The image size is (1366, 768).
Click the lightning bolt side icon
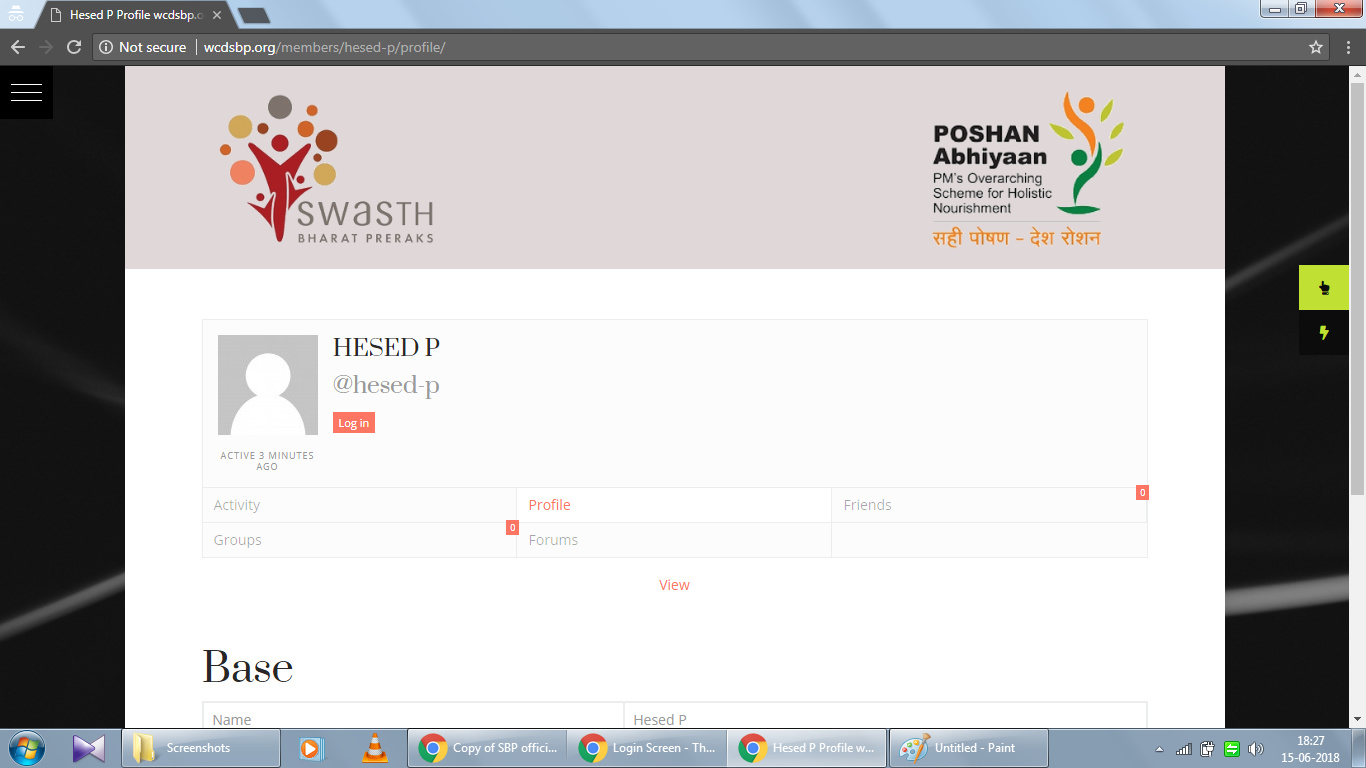click(x=1323, y=332)
